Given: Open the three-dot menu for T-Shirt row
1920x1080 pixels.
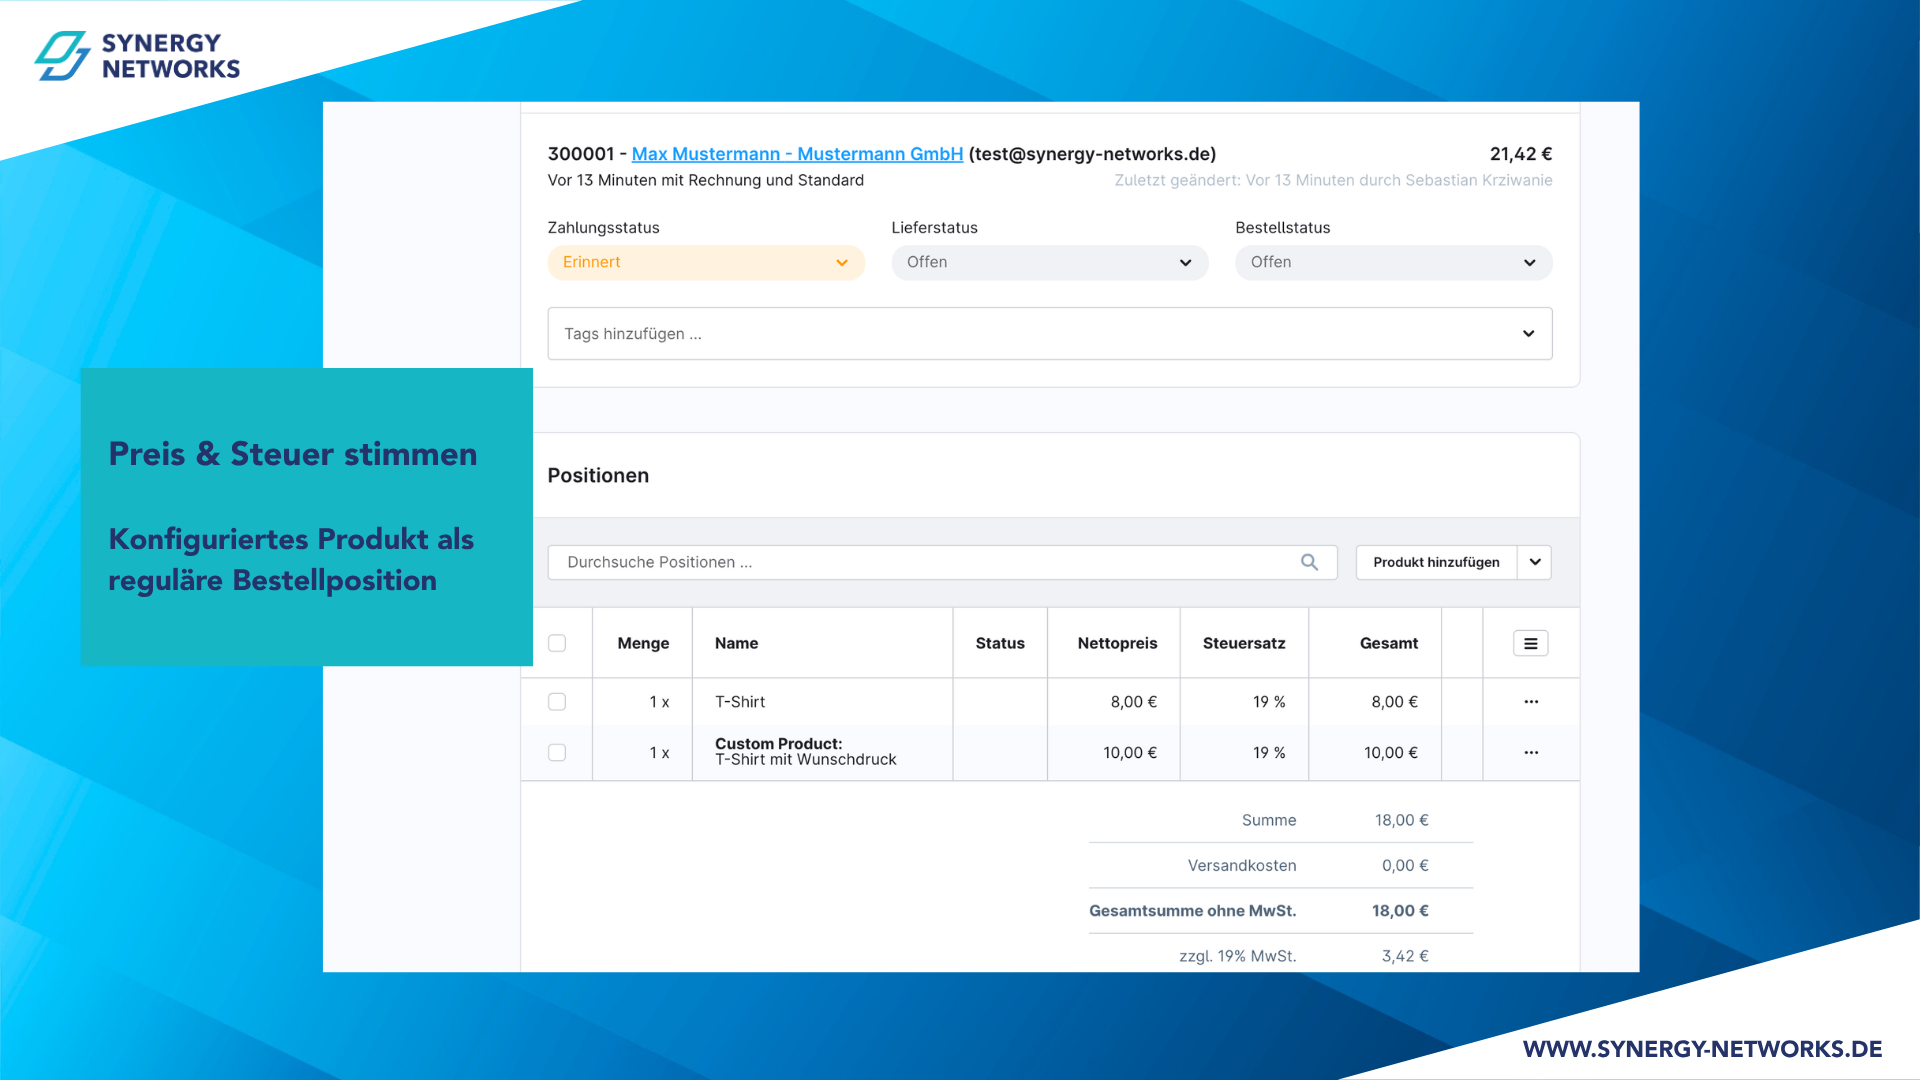Looking at the screenshot, I should pyautogui.click(x=1531, y=702).
